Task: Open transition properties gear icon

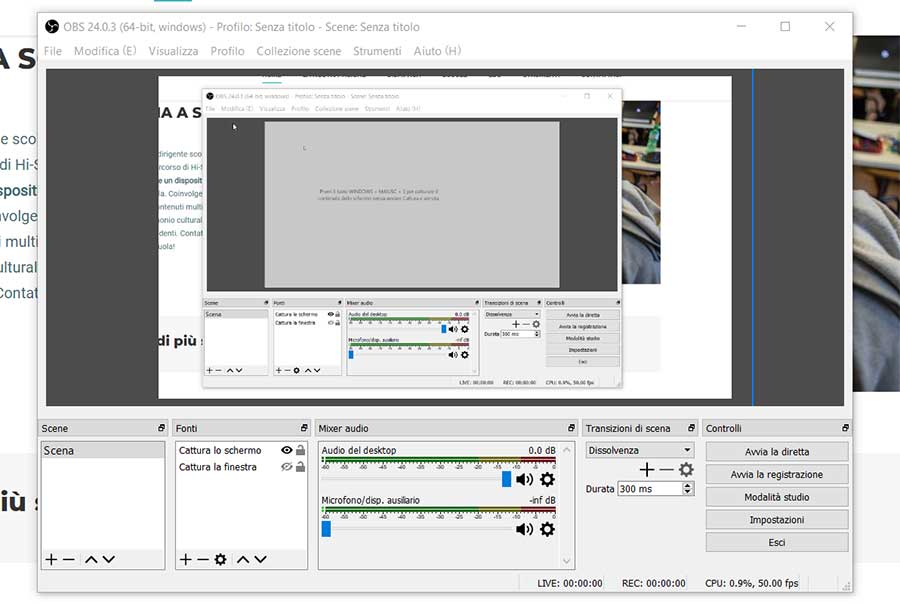Action: point(686,470)
